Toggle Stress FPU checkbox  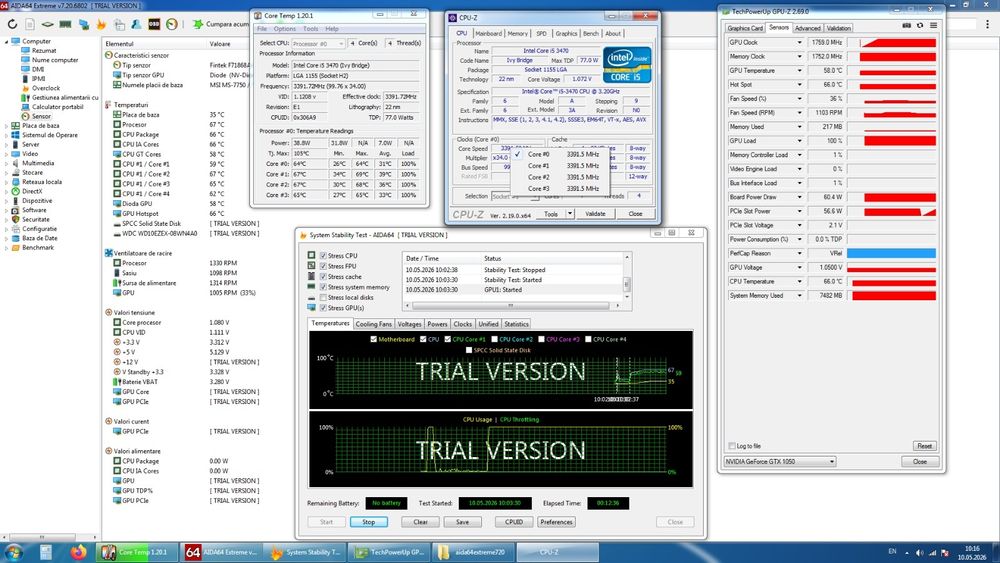(x=323, y=266)
